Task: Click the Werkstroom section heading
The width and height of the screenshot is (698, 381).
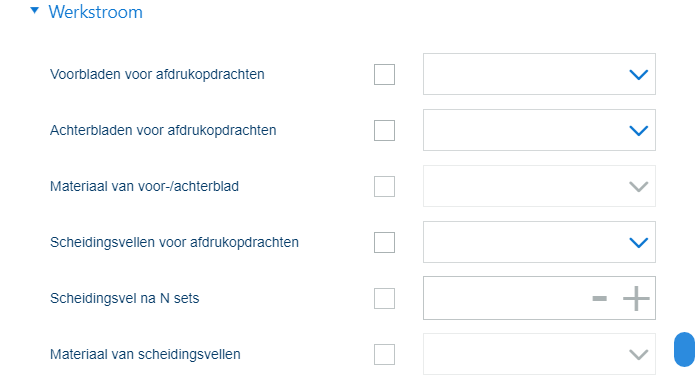Action: coord(95,12)
